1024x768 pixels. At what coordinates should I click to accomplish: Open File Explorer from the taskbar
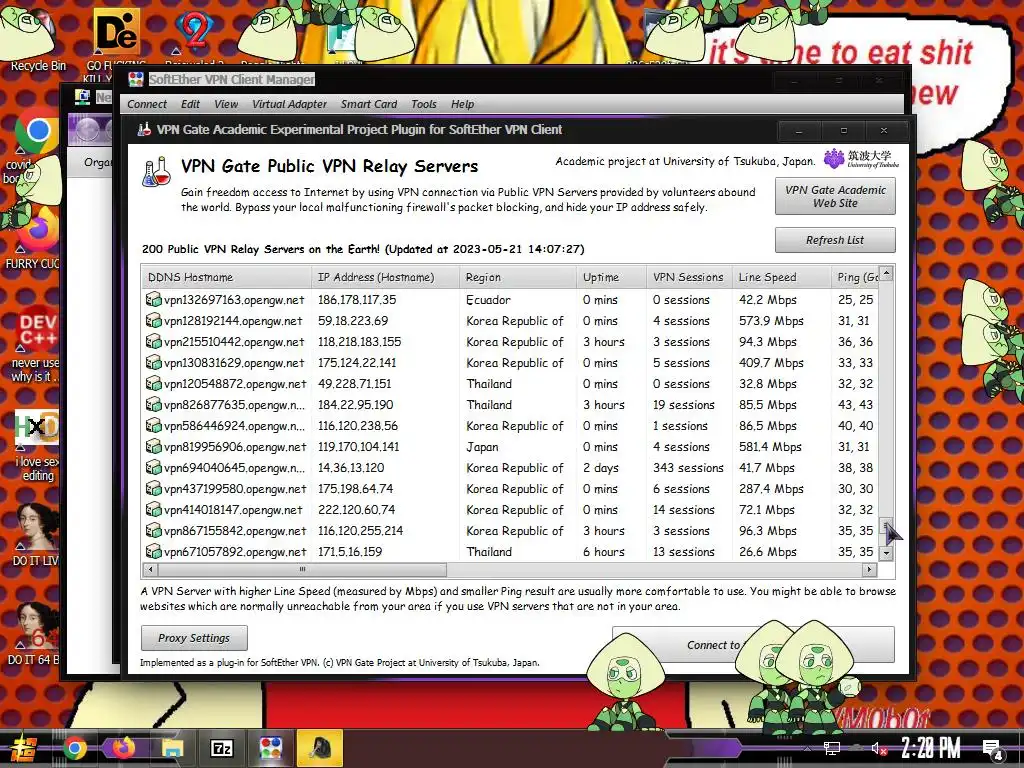172,748
